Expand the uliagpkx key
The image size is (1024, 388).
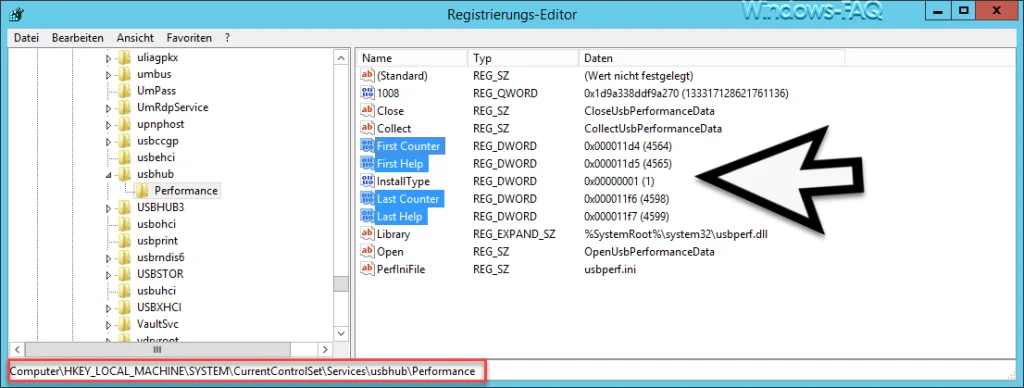(x=109, y=58)
